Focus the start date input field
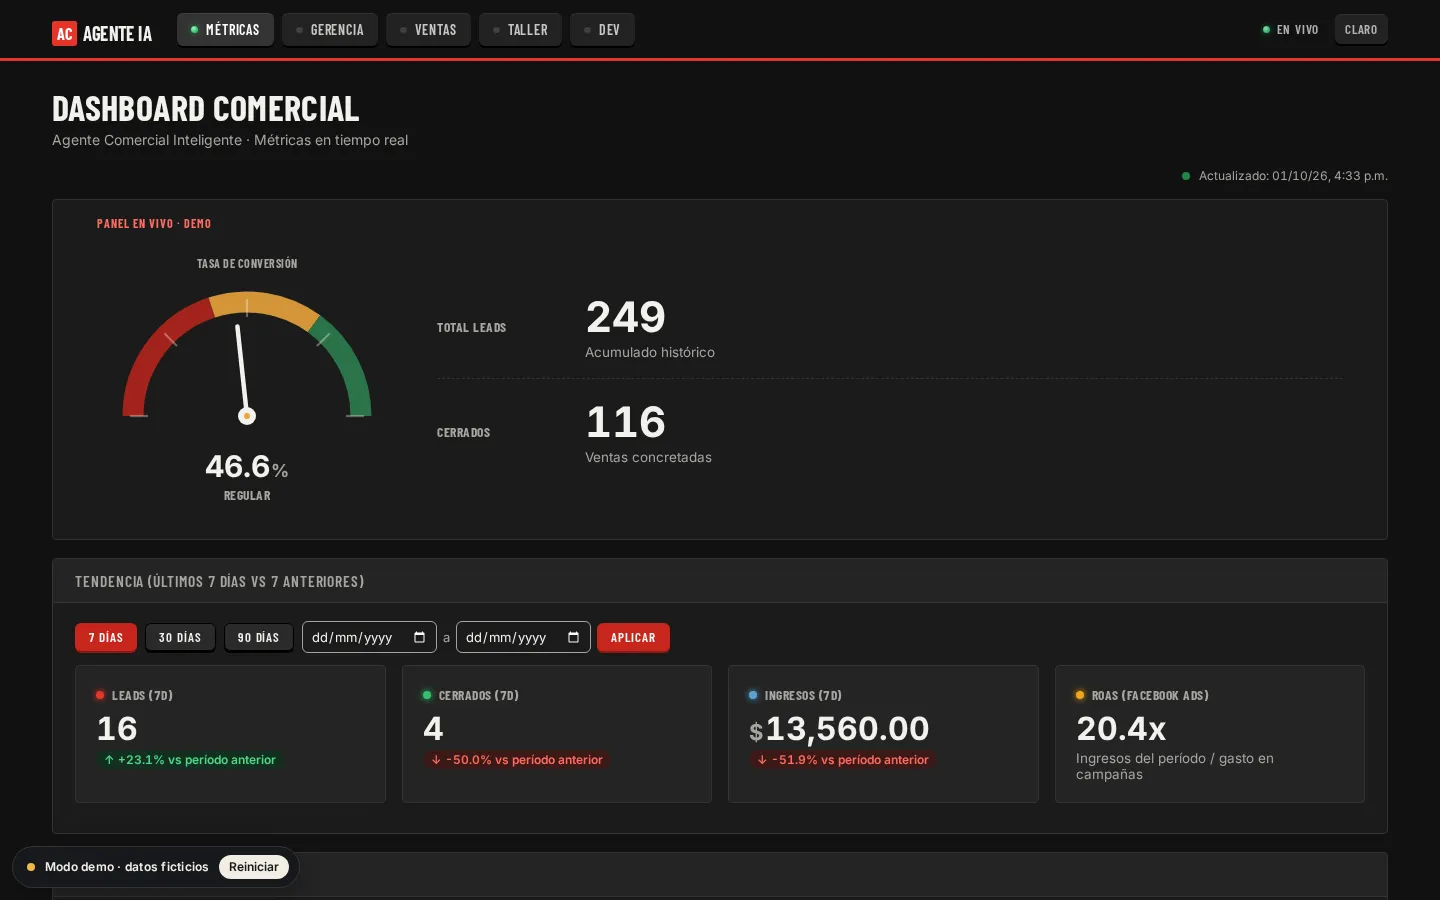The width and height of the screenshot is (1440, 900). tap(369, 637)
